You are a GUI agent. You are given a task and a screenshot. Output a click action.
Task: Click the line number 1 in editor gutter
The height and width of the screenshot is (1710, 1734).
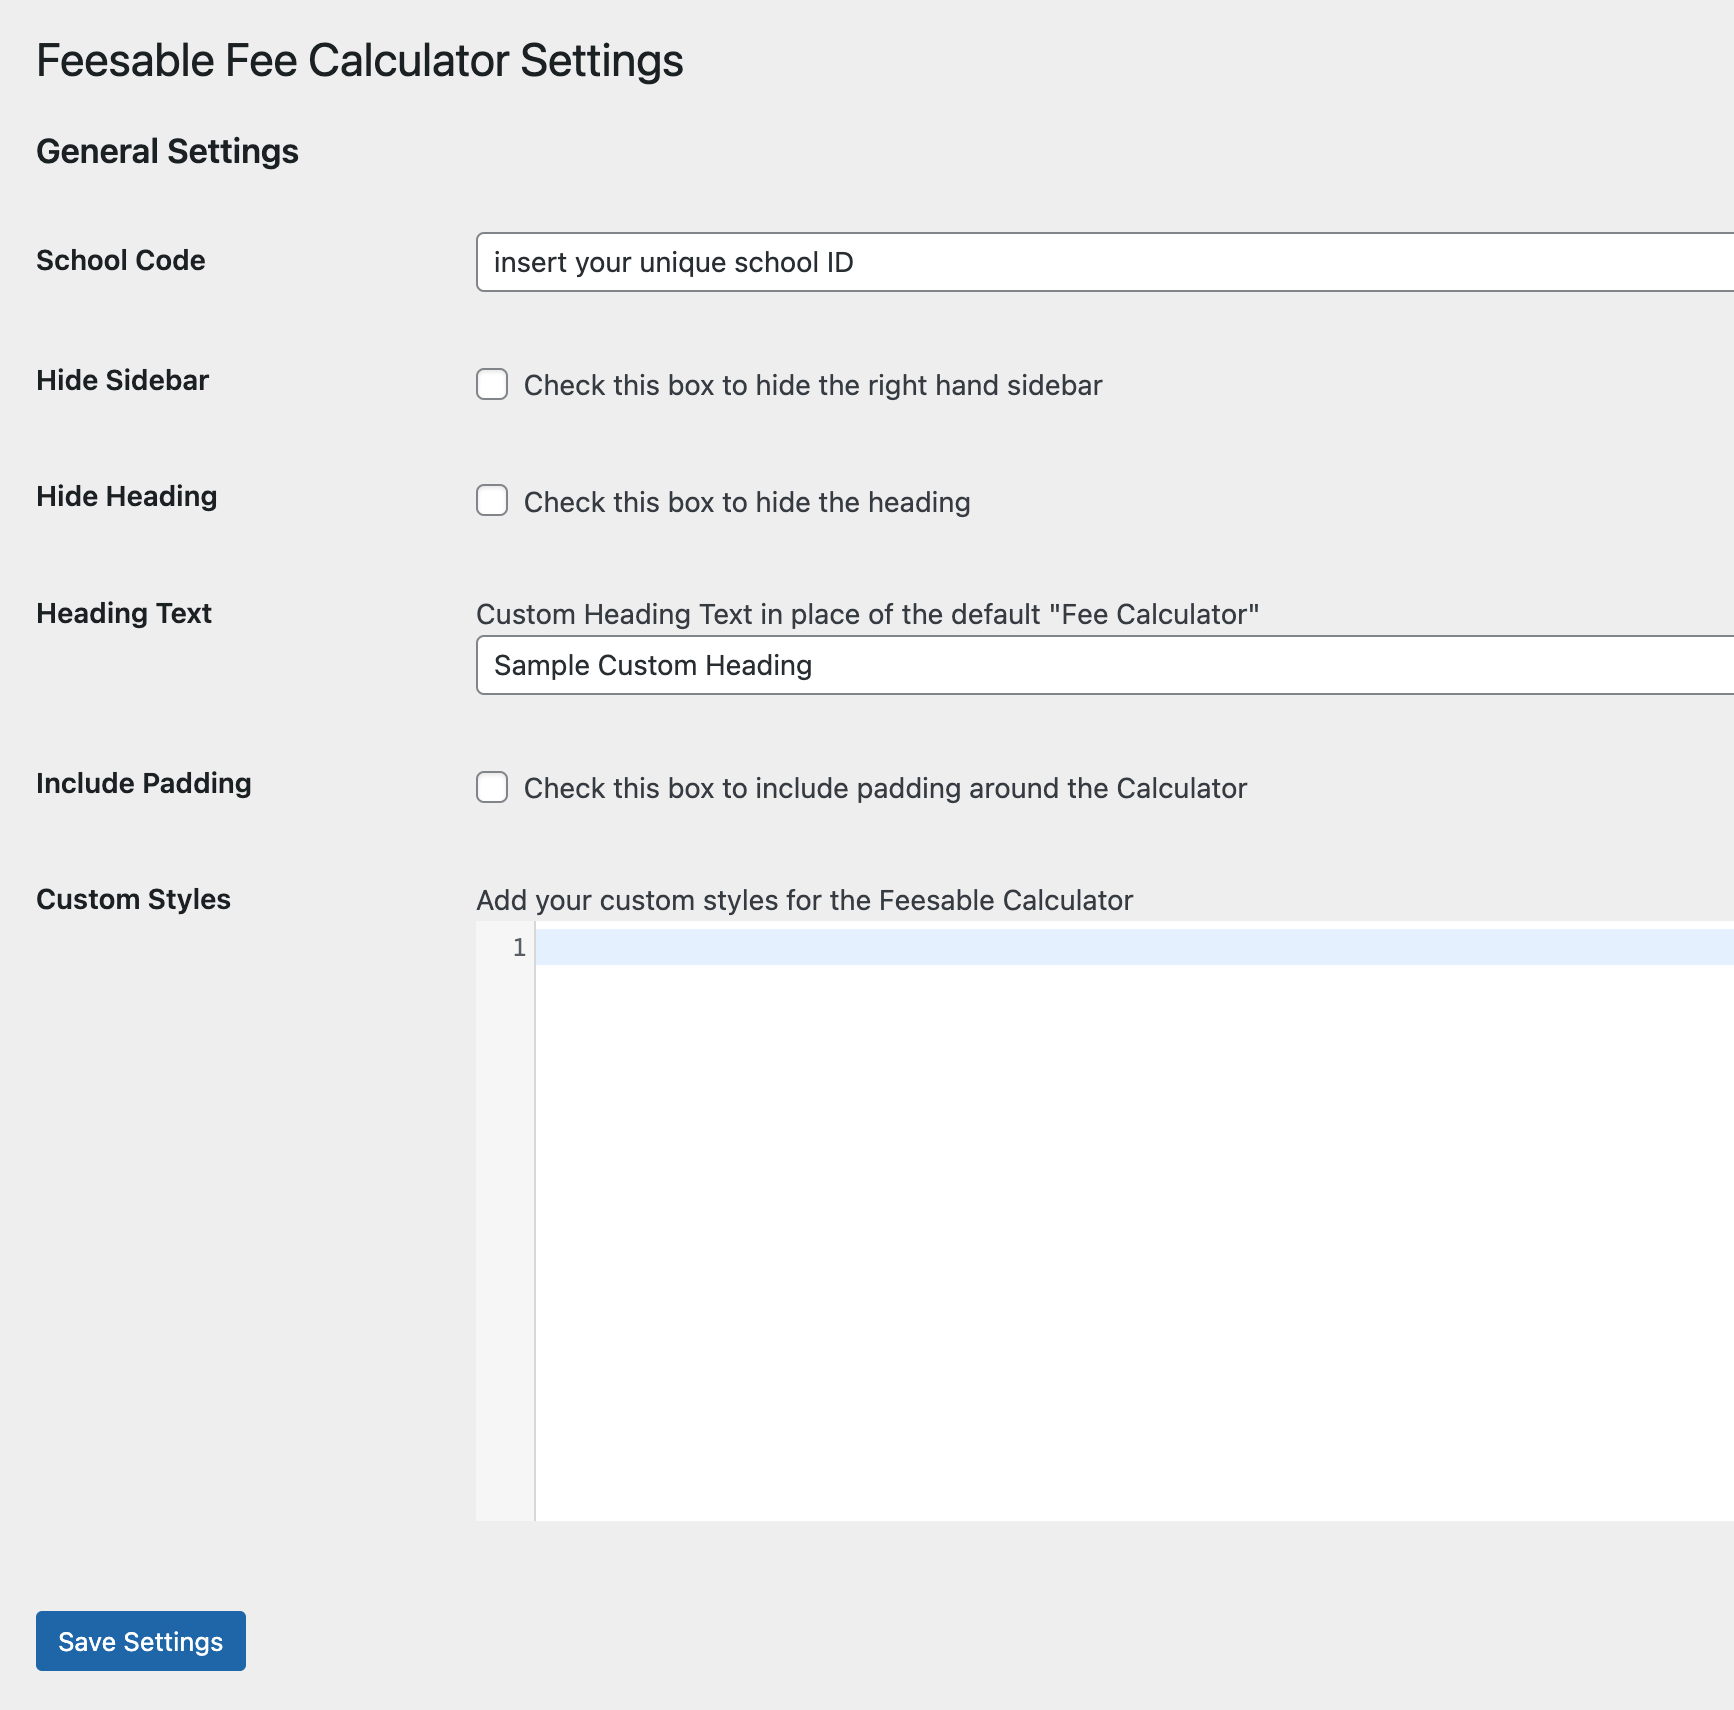coord(519,947)
